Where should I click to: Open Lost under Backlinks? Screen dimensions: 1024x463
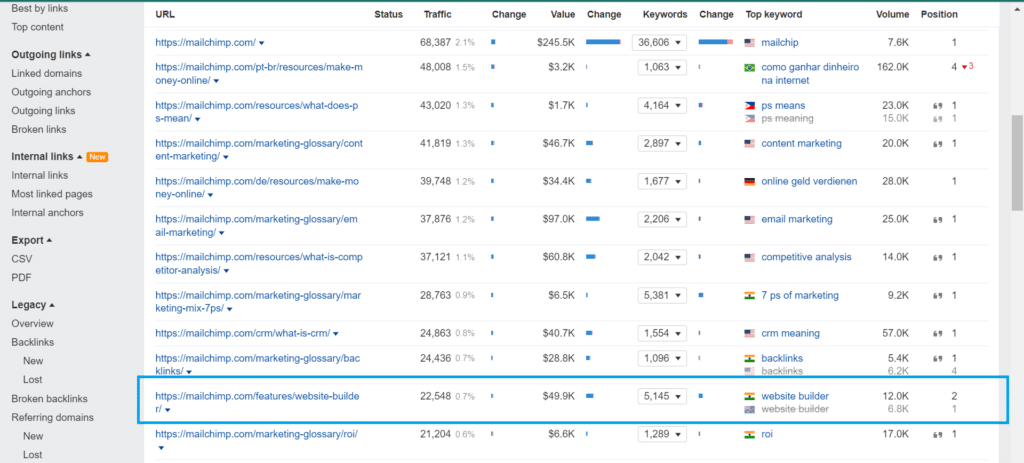[32, 379]
